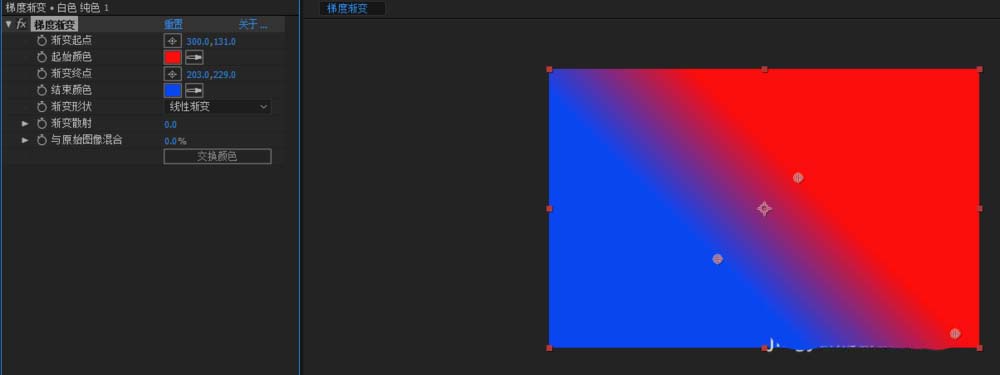
Task: Click the 渐变散射 property label
Action: tap(71, 124)
